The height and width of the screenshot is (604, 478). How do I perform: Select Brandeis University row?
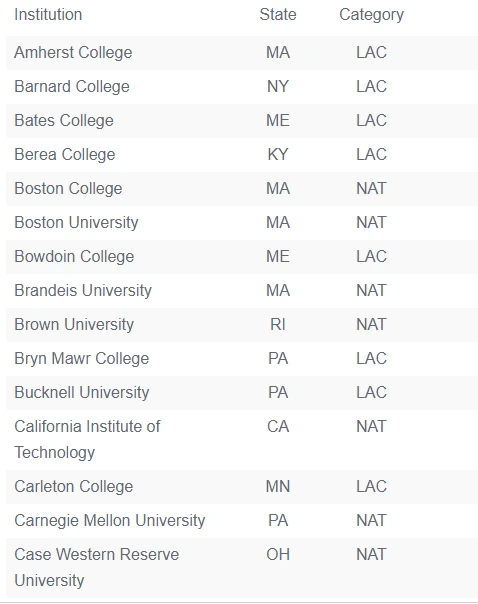click(x=242, y=291)
